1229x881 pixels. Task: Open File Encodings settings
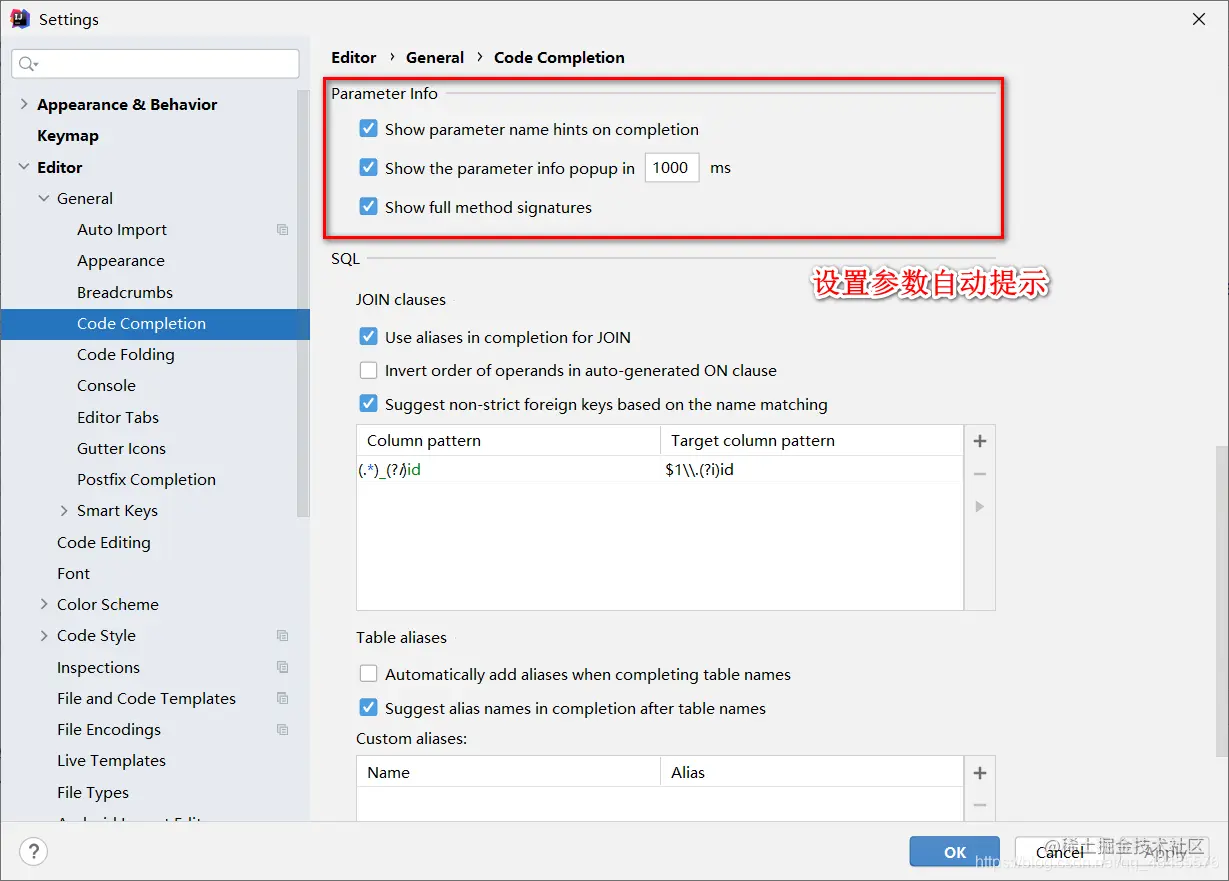109,729
